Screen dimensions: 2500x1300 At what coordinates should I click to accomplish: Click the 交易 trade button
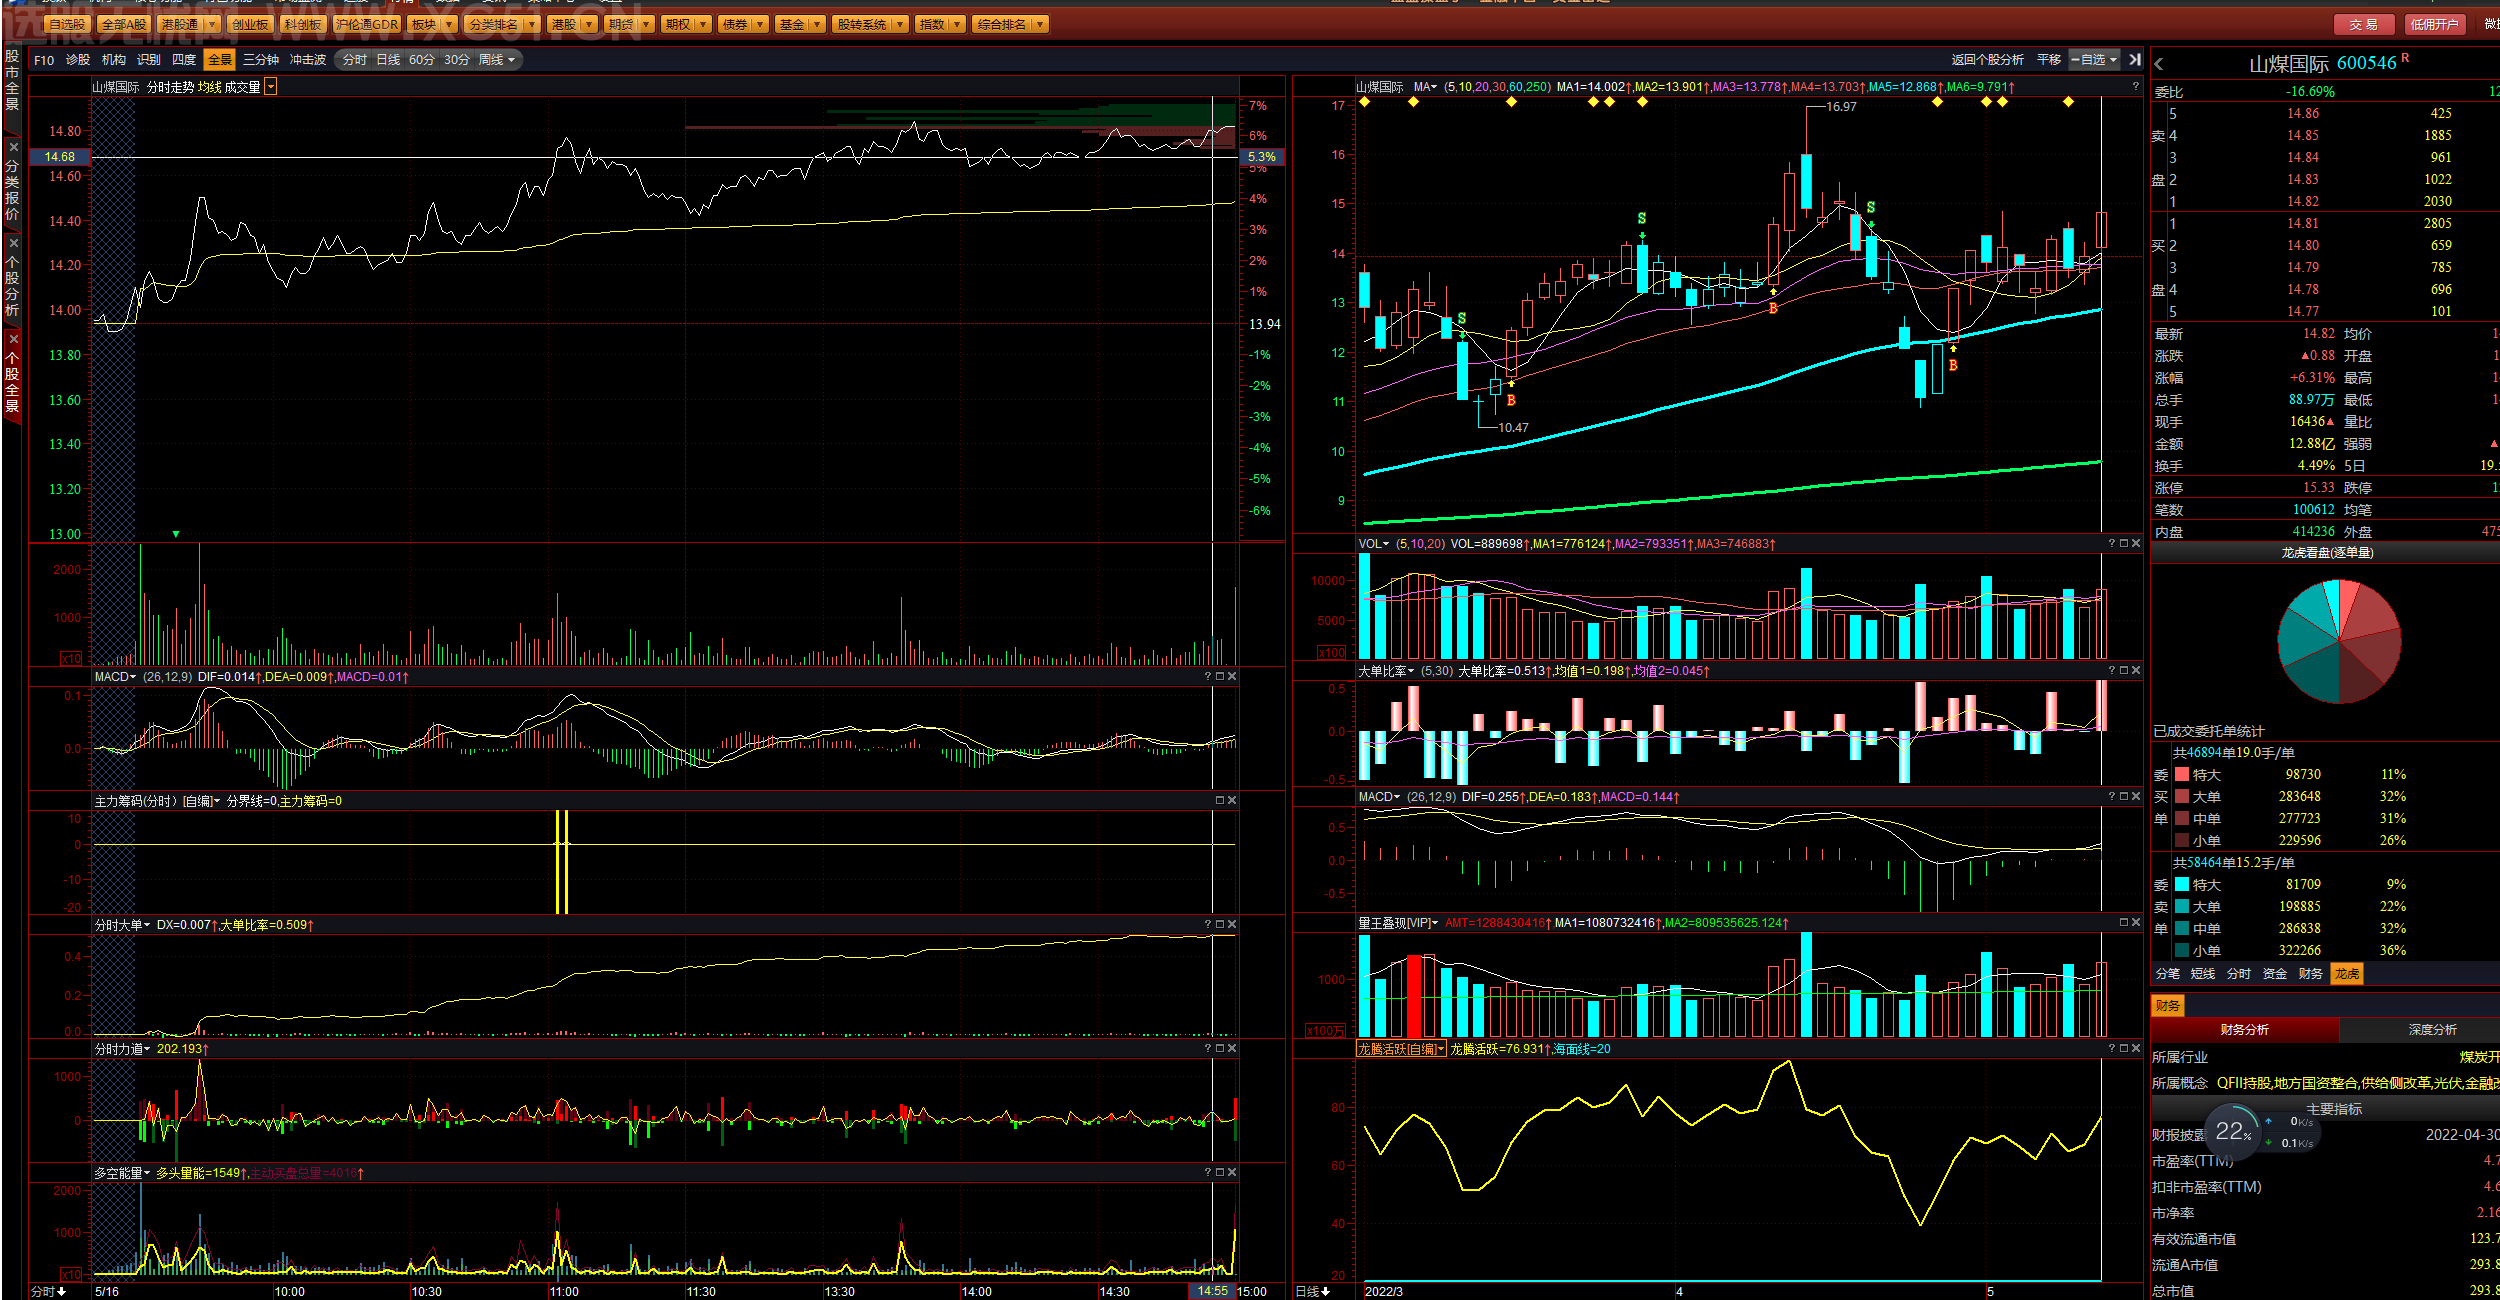2364,24
